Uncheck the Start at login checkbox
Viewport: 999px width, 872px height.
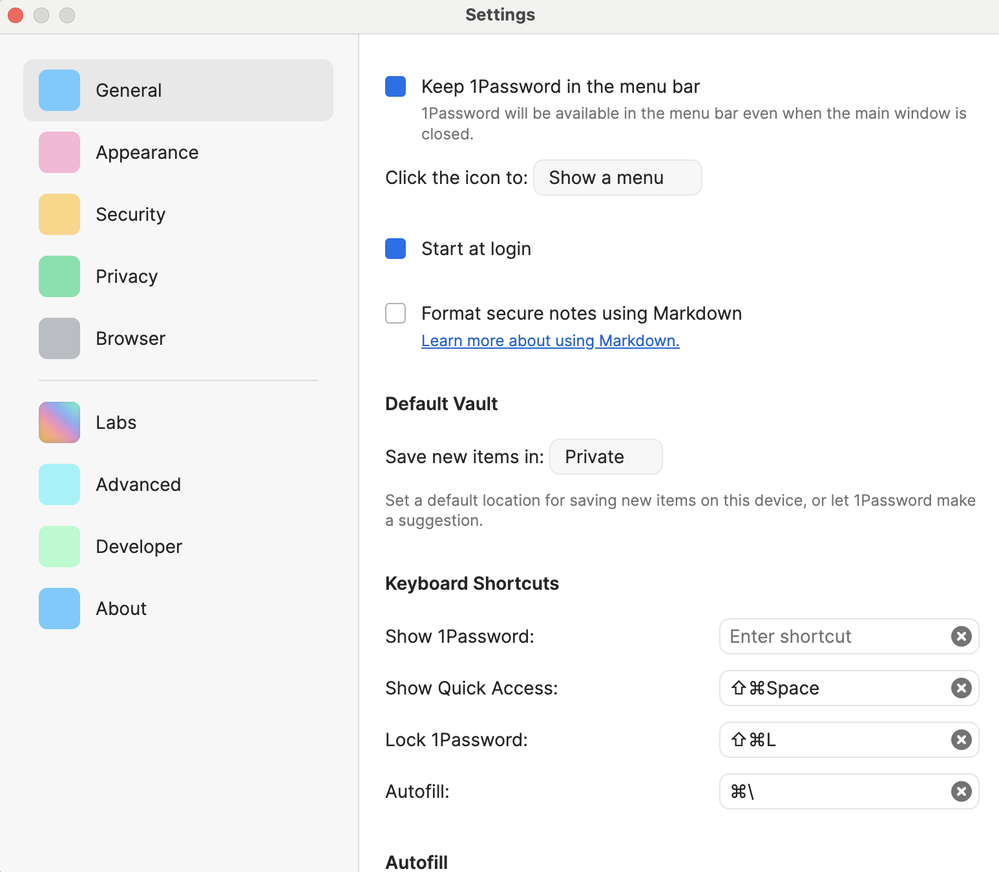tap(396, 249)
